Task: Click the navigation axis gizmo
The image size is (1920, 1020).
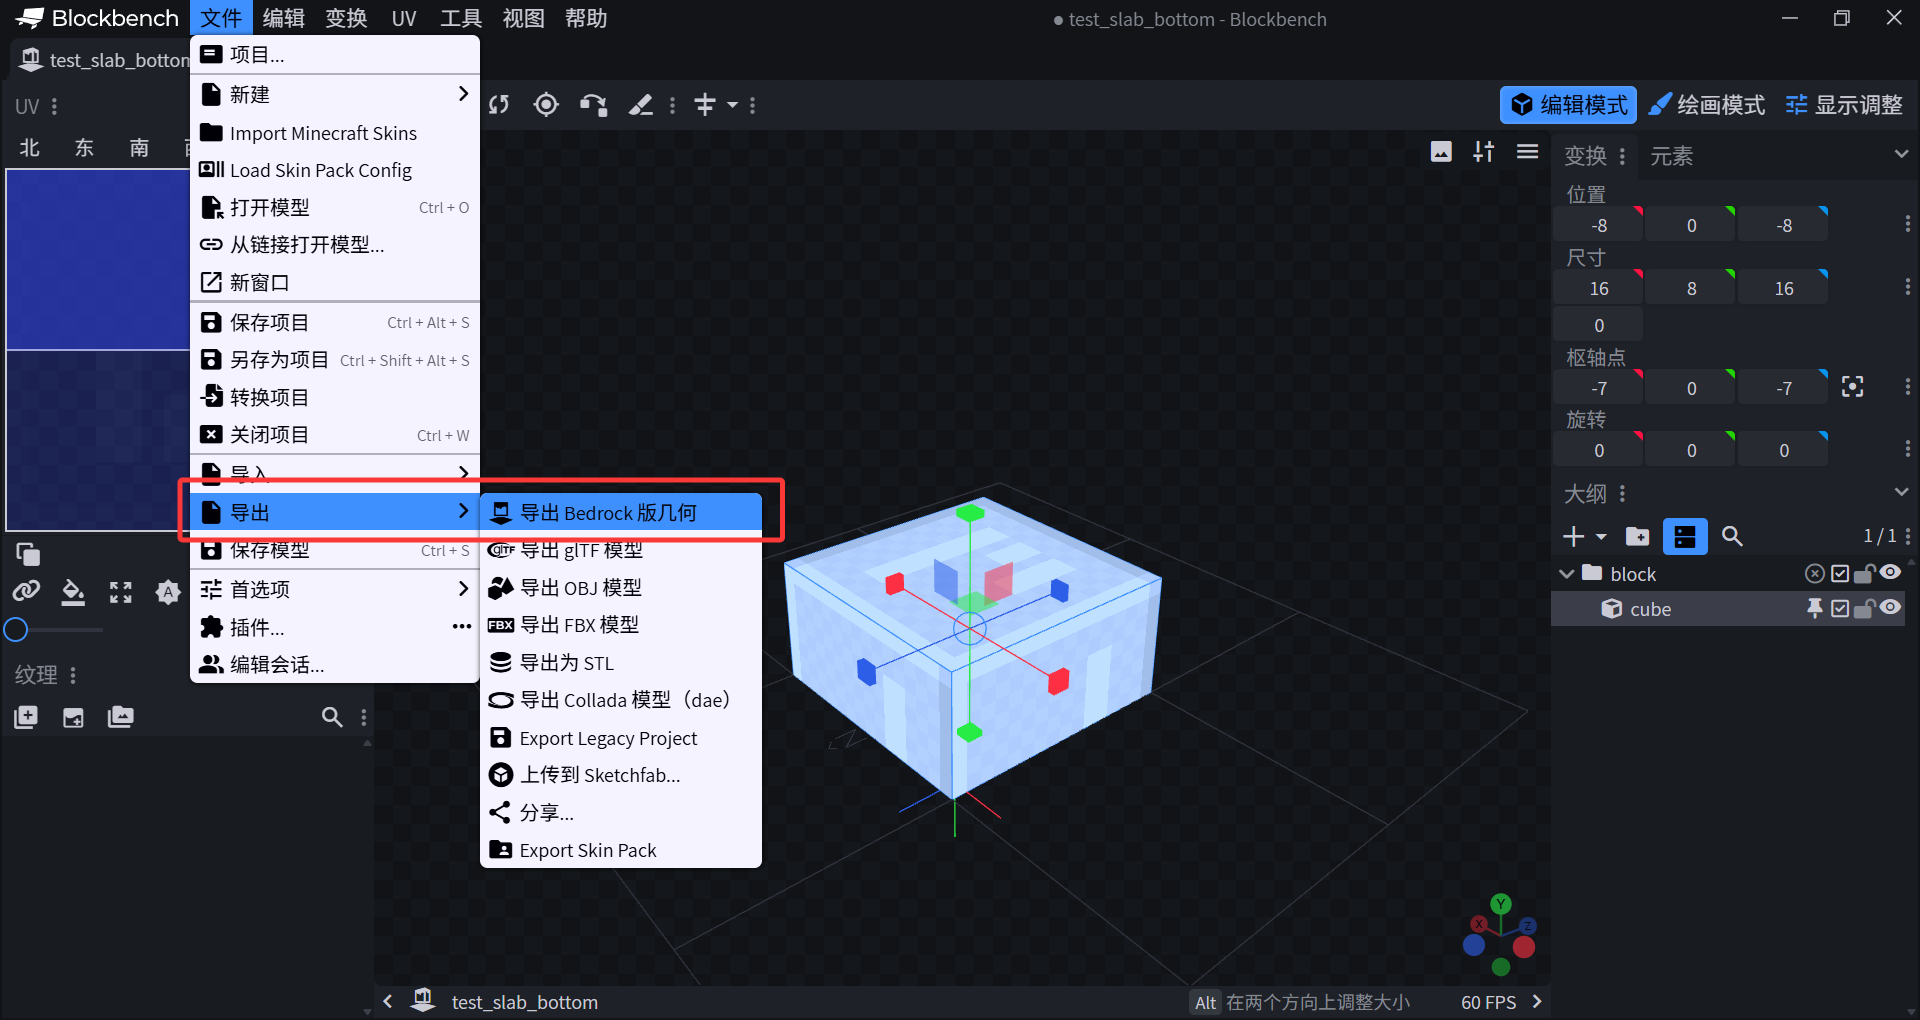Action: tap(1500, 934)
